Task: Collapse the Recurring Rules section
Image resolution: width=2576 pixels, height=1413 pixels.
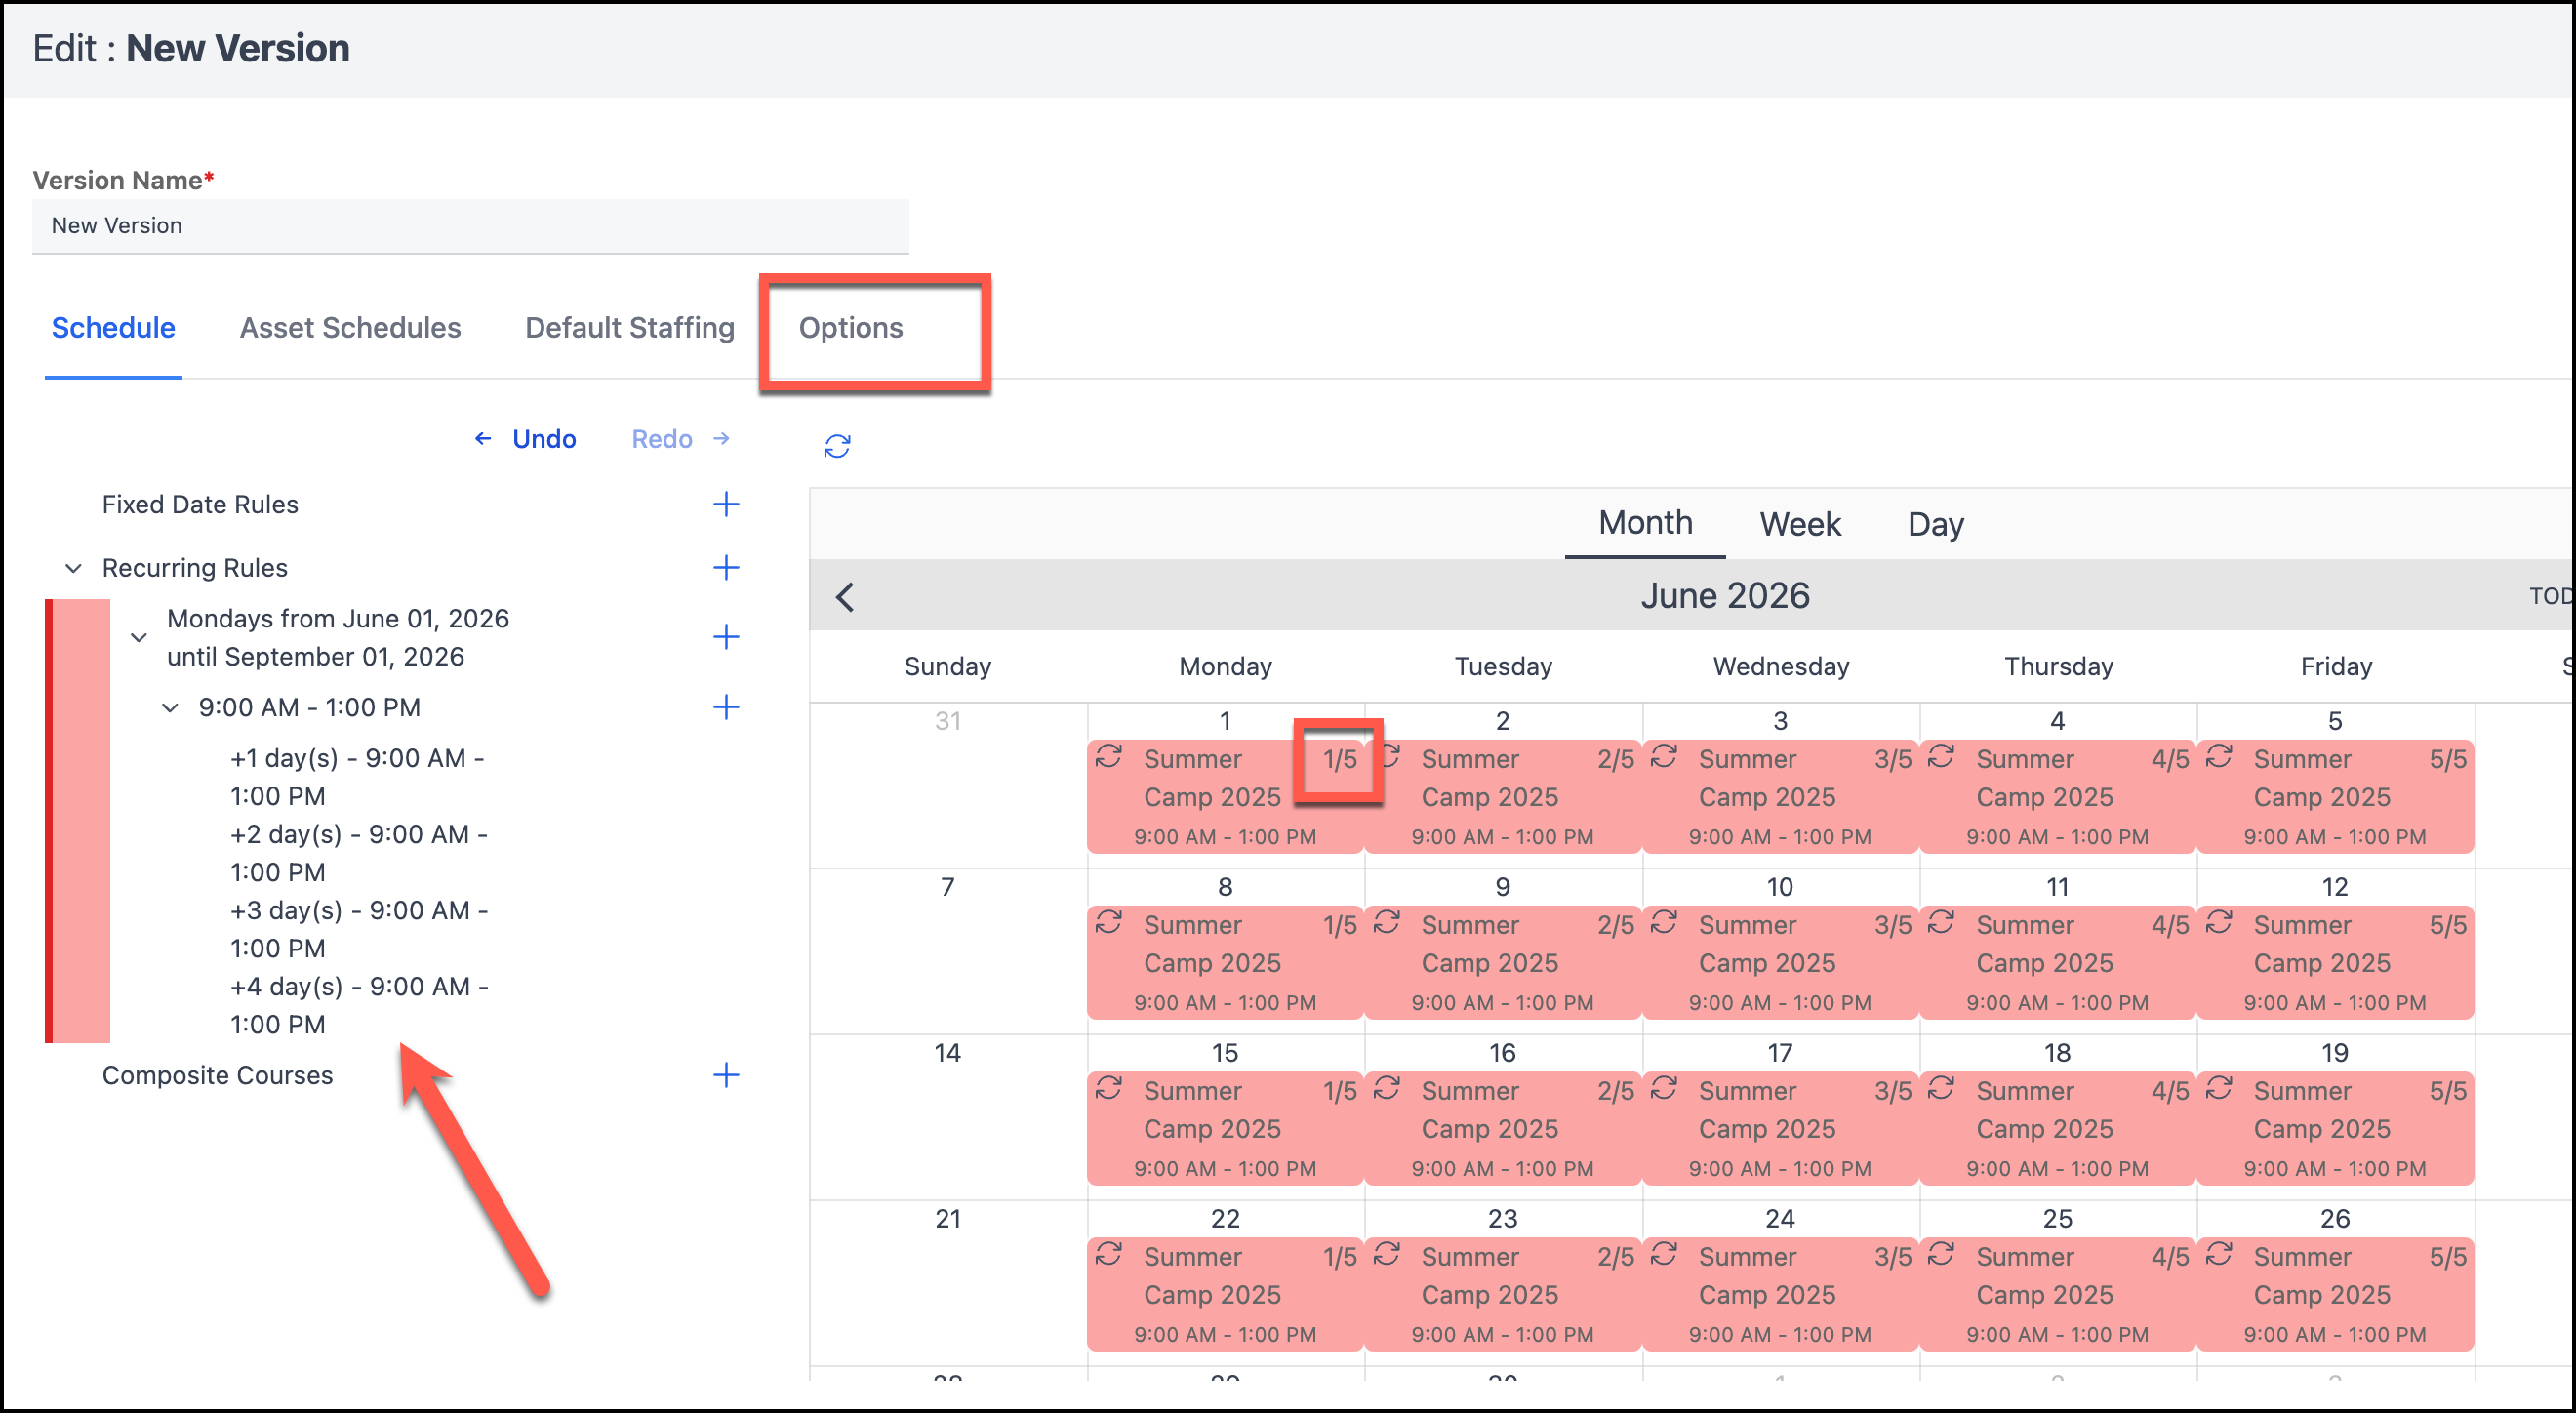Action: (x=73, y=568)
